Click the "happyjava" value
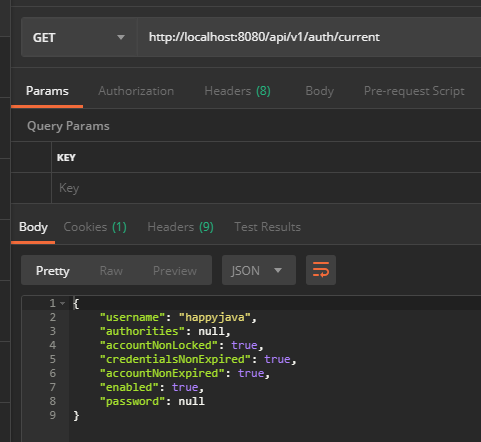The width and height of the screenshot is (481, 442). point(215,317)
